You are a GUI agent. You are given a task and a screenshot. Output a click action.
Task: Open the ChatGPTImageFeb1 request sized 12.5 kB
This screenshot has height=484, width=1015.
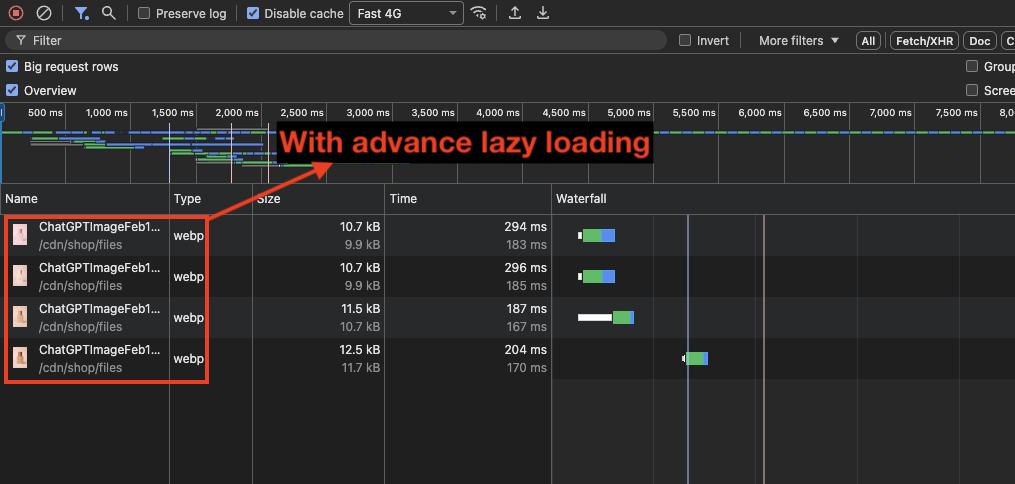[99, 350]
